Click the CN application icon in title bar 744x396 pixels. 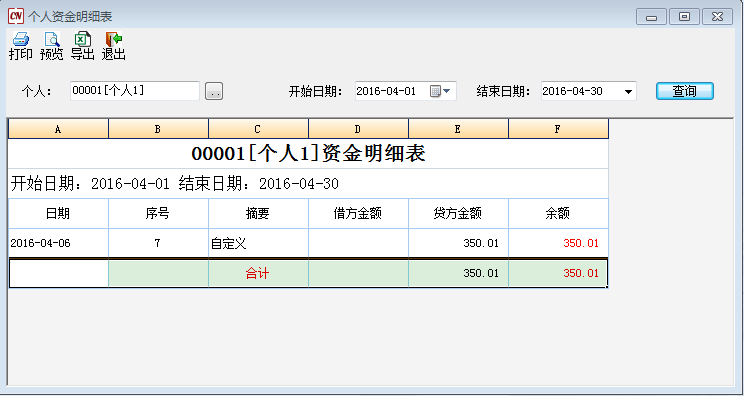pyautogui.click(x=16, y=16)
